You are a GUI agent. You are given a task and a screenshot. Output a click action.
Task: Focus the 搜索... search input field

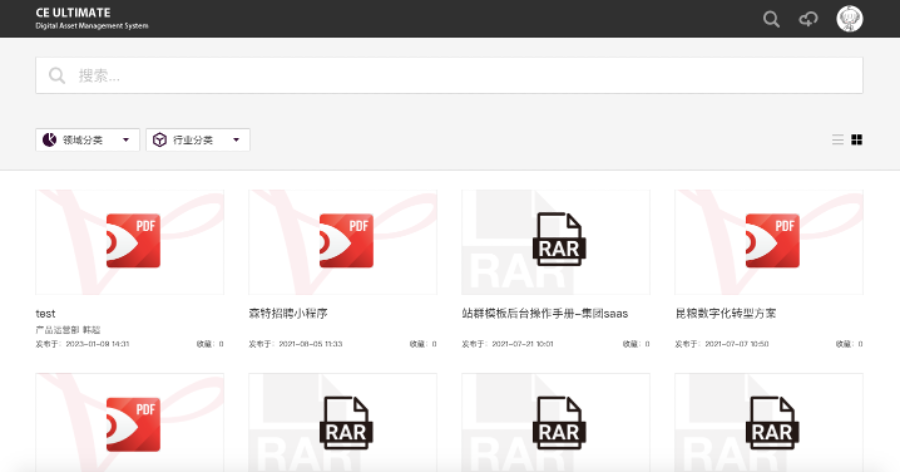(449, 75)
